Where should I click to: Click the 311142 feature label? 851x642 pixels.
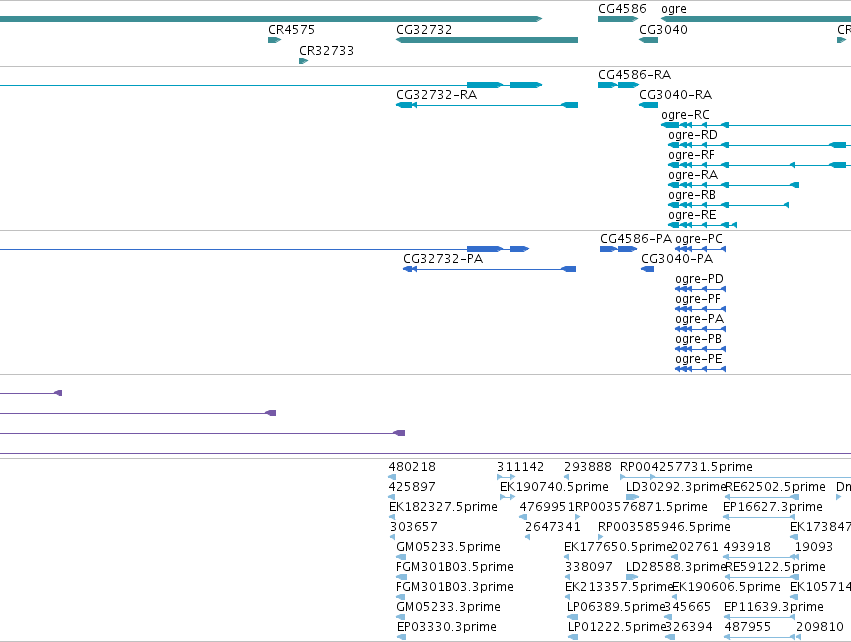(x=520, y=467)
